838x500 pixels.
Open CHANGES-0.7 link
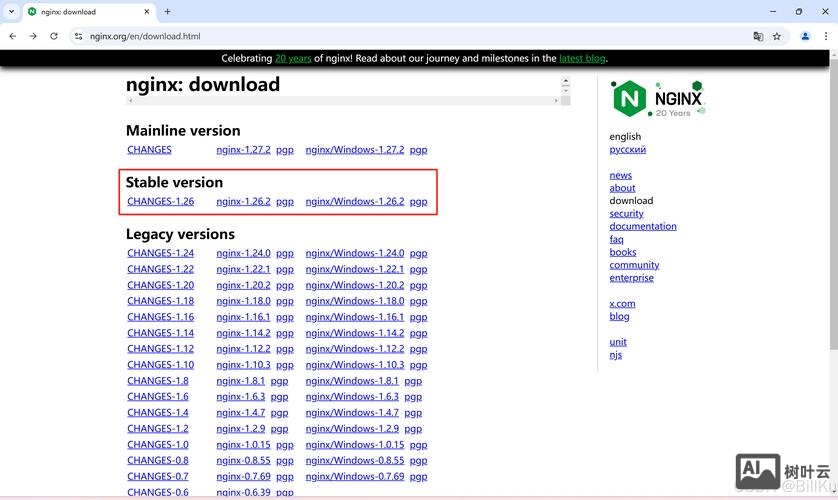click(x=158, y=476)
